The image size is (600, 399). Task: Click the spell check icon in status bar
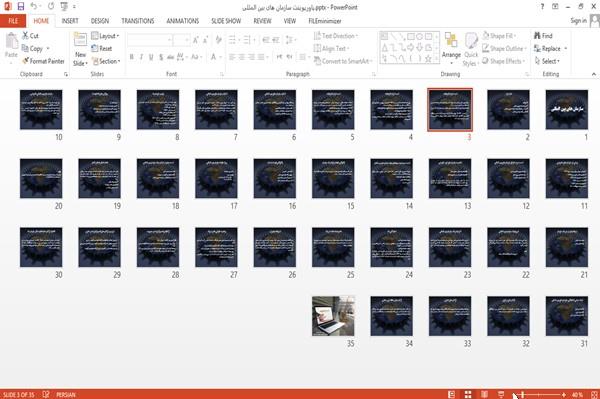pyautogui.click(x=46, y=394)
